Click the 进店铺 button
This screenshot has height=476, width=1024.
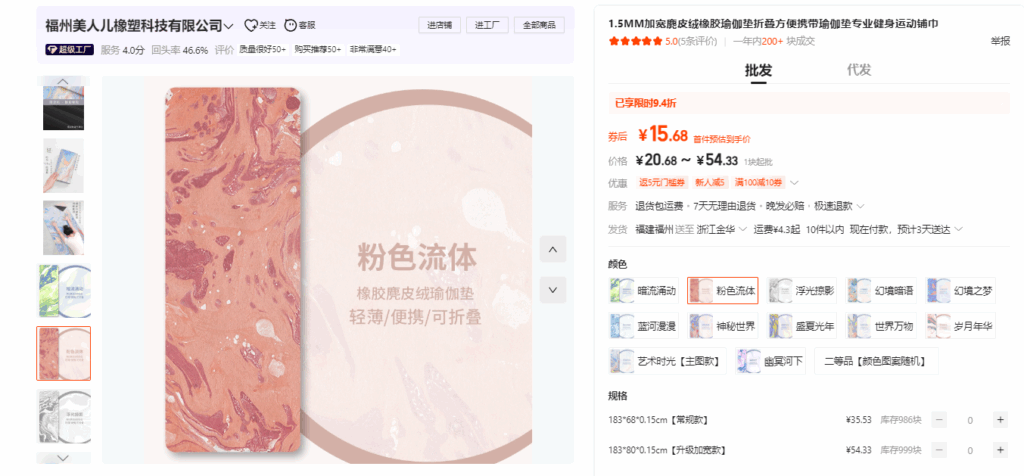click(440, 25)
